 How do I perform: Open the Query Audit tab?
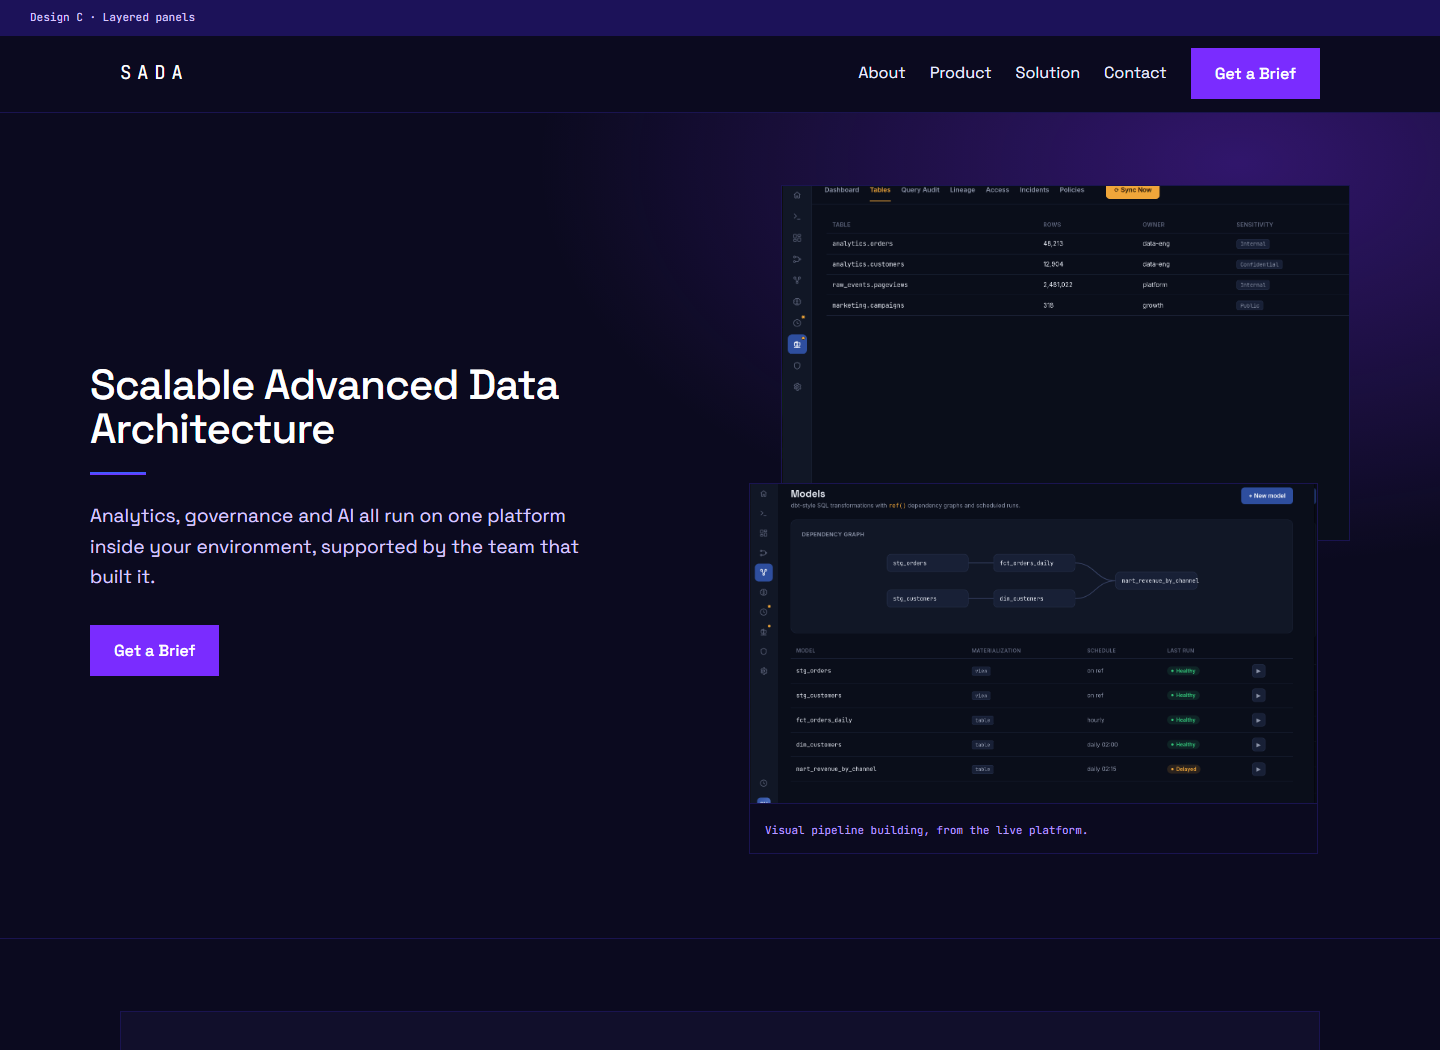[x=920, y=190]
